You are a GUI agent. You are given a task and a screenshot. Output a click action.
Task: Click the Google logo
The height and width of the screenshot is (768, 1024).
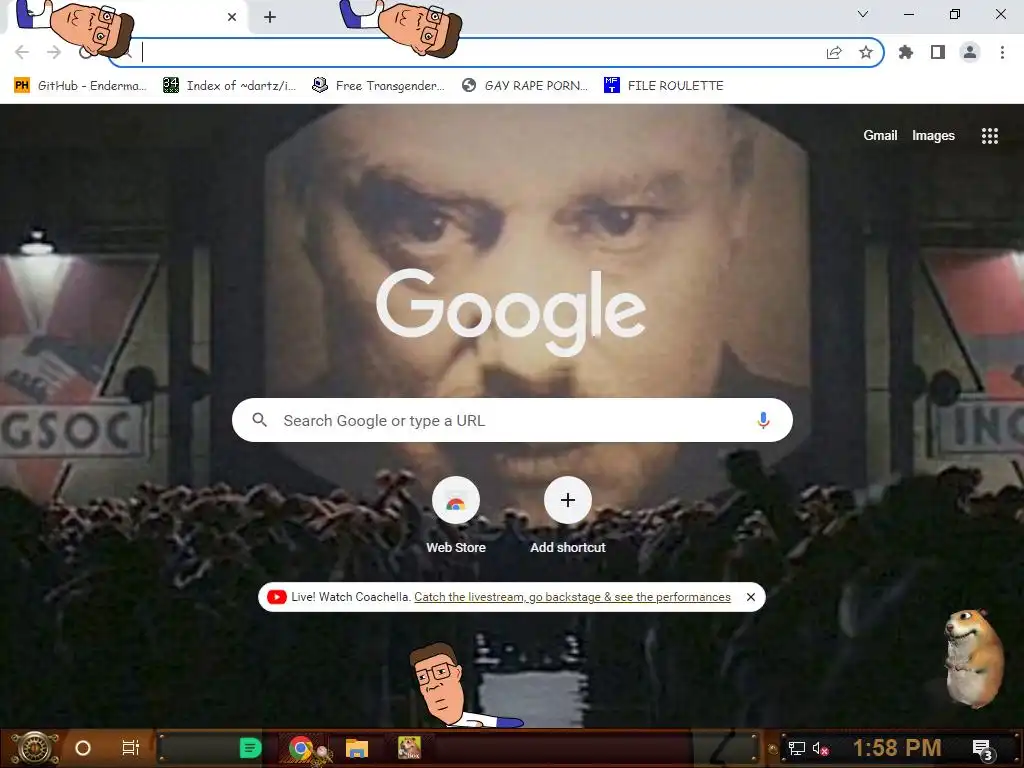click(511, 312)
